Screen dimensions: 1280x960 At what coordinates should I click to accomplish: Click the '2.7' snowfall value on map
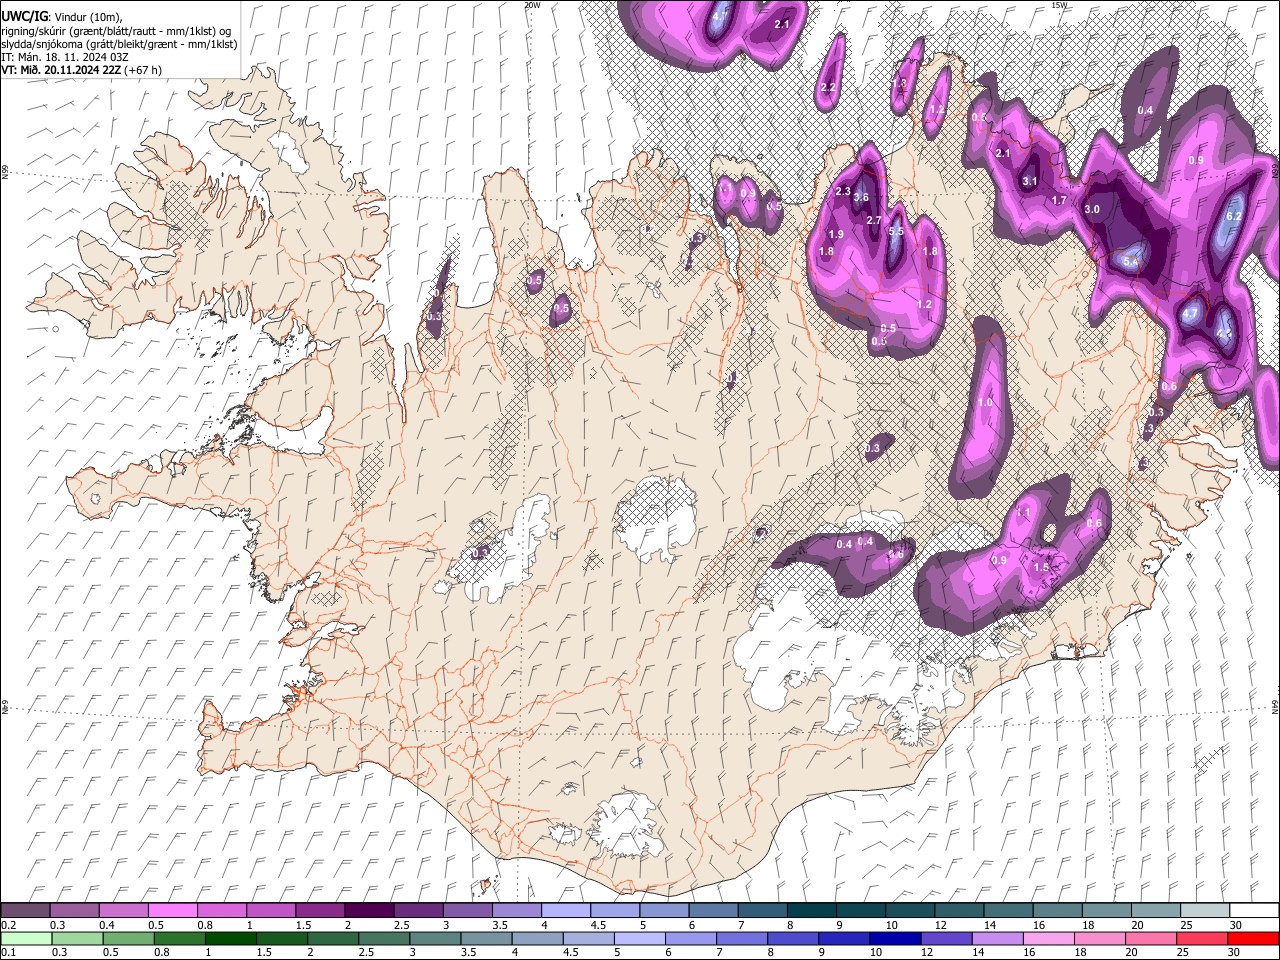873,220
